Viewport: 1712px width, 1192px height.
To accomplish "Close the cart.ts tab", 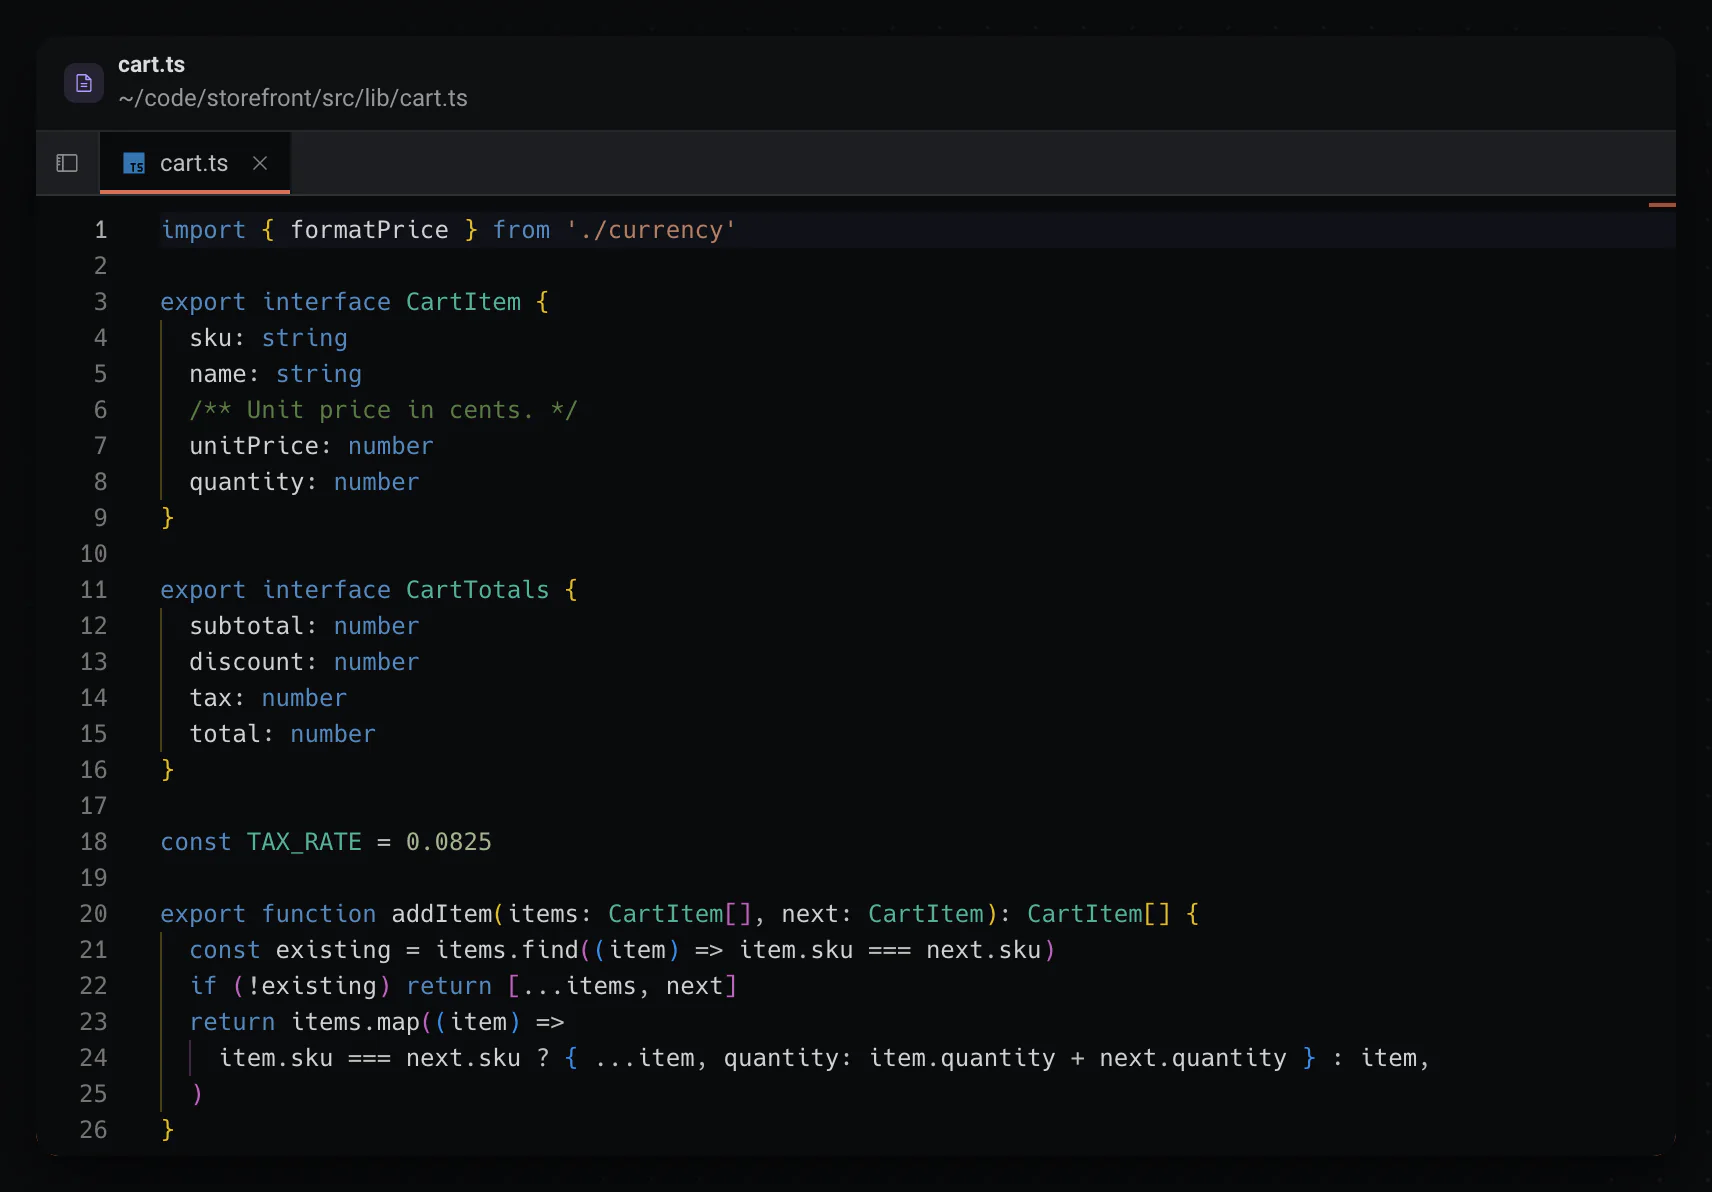I will pyautogui.click(x=260, y=163).
